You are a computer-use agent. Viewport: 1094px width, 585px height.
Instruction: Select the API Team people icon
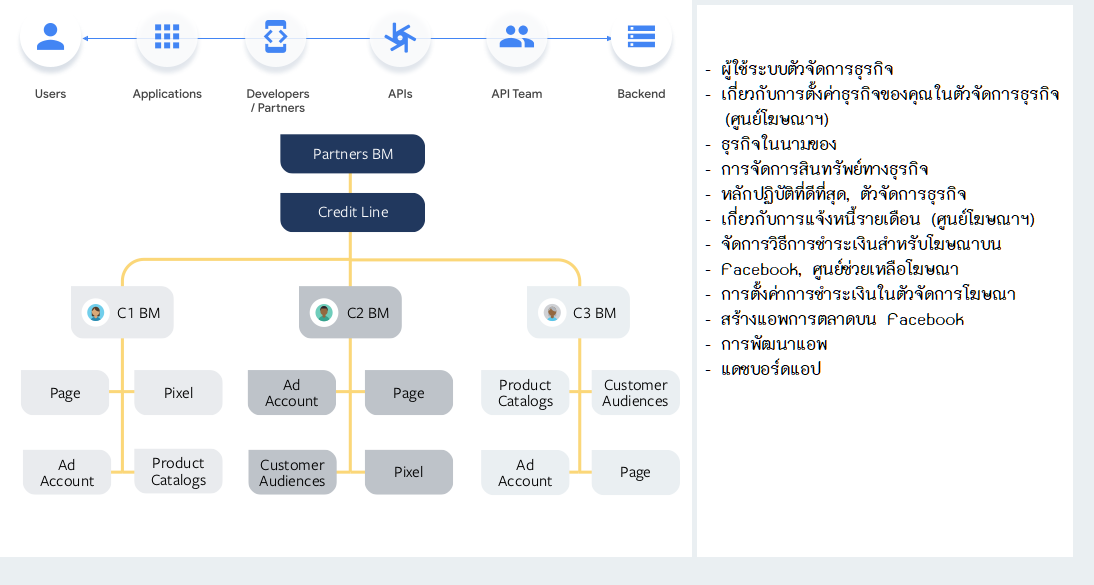click(x=516, y=38)
